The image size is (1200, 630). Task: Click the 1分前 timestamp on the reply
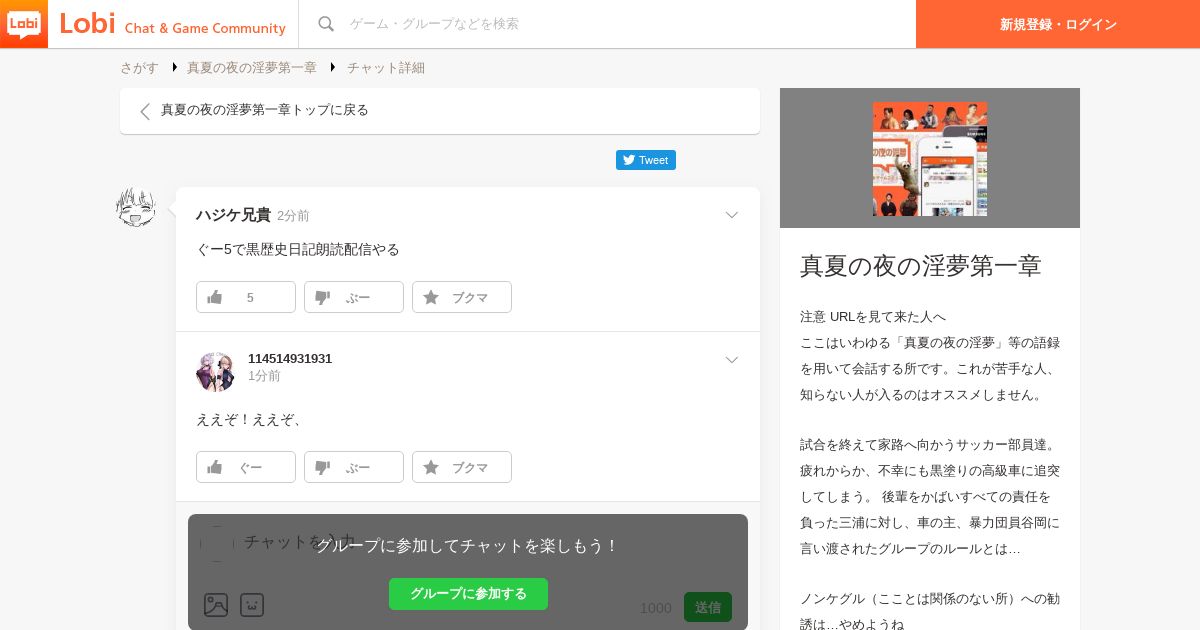(x=264, y=376)
